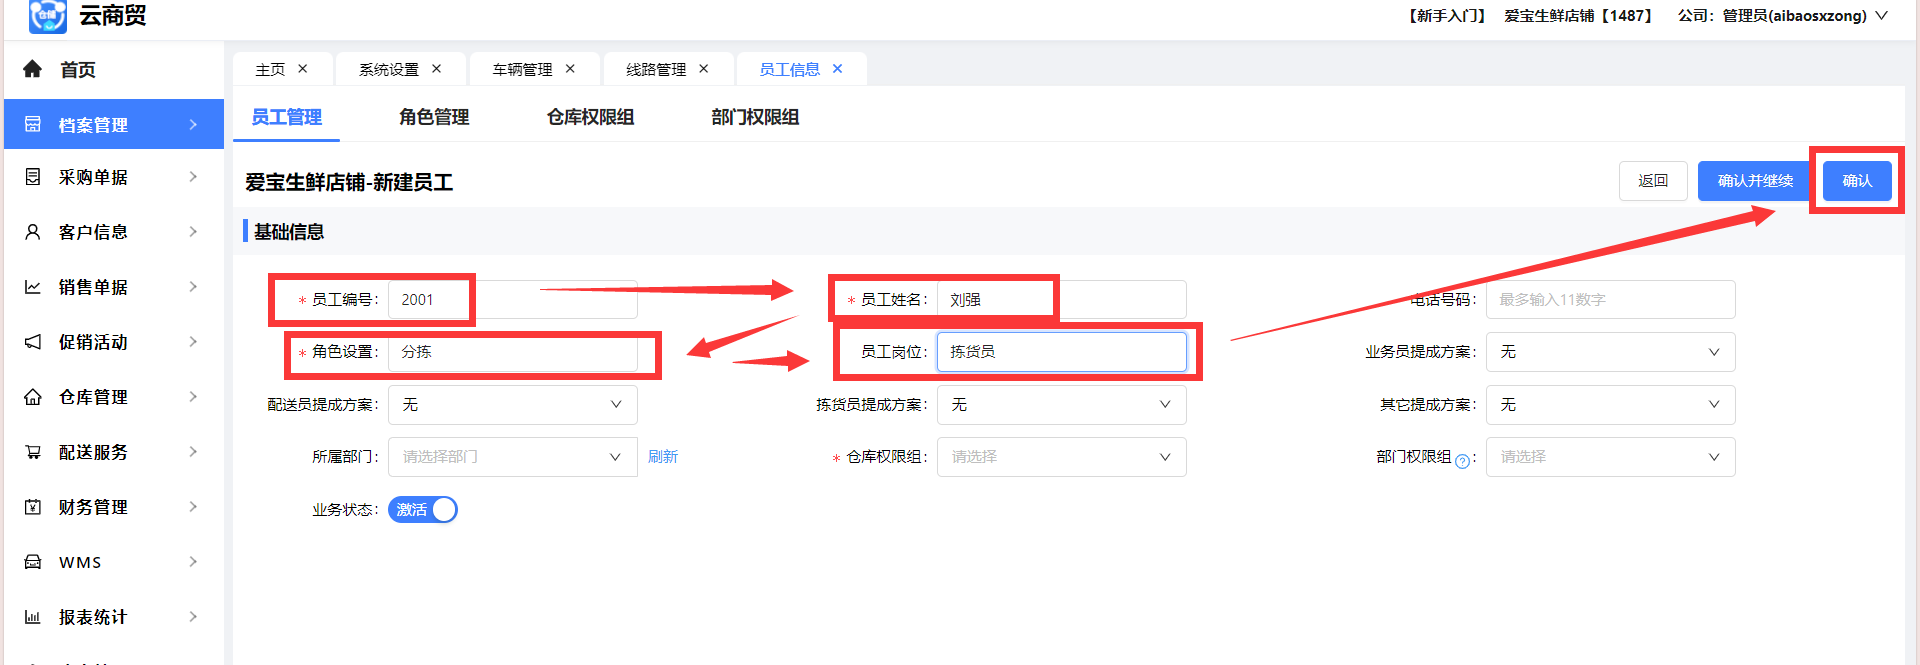Click the 采购单据 document icon
This screenshot has height=665, width=1920.
33,177
